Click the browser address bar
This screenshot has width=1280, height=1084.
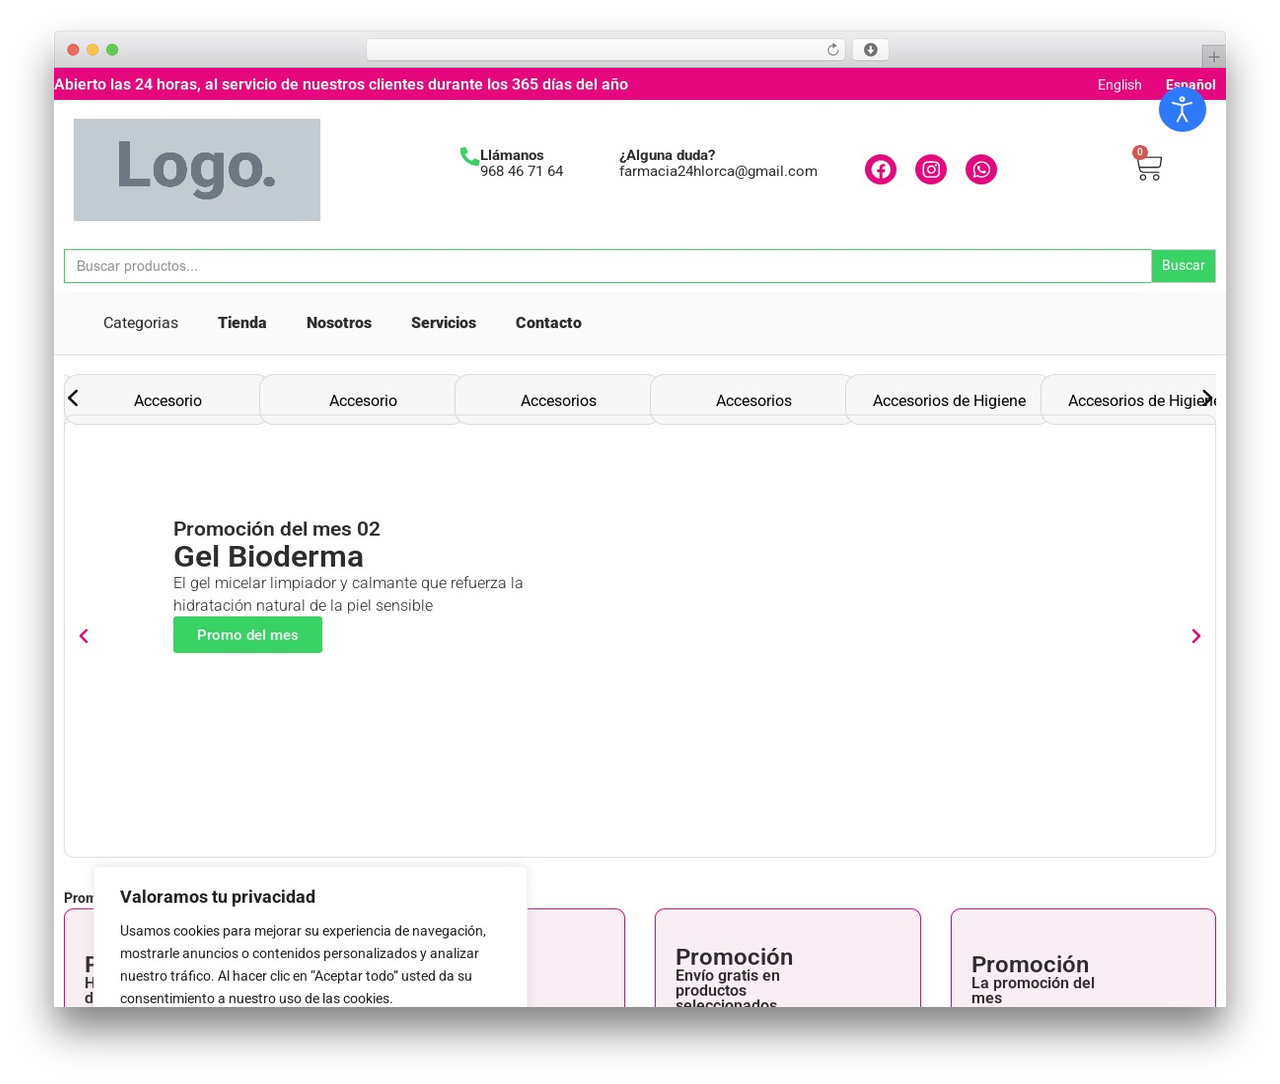coord(605,50)
